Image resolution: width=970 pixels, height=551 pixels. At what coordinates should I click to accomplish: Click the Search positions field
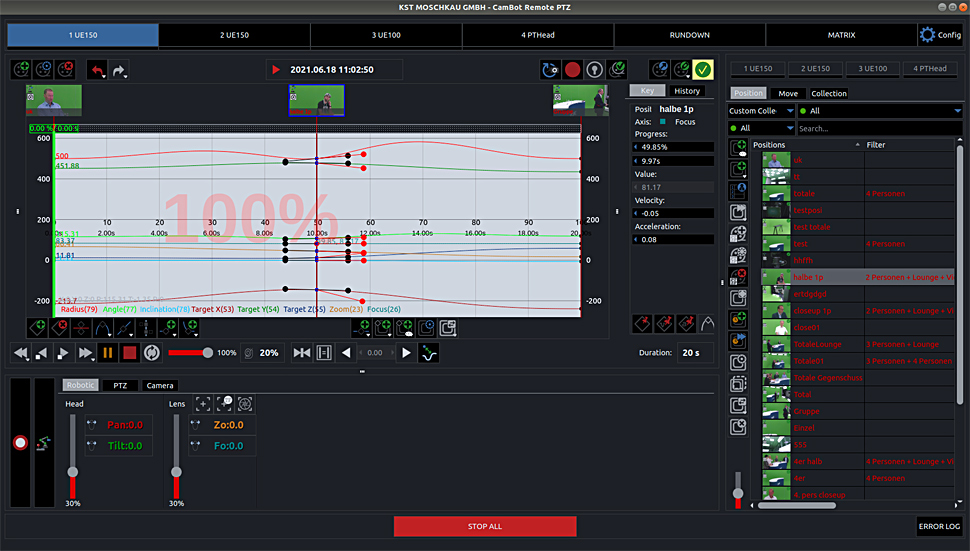click(879, 129)
